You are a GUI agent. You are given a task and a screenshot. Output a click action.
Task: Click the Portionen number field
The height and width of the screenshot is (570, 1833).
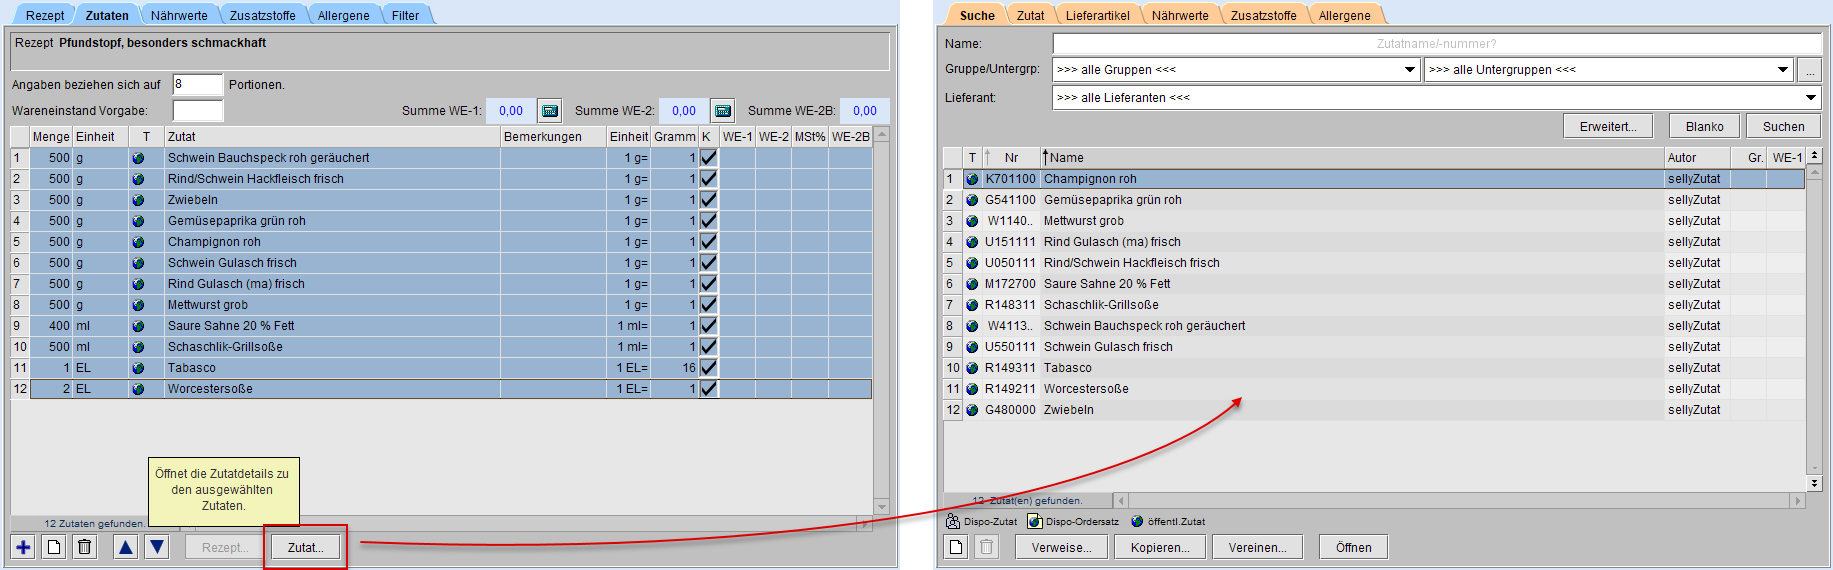[x=197, y=84]
